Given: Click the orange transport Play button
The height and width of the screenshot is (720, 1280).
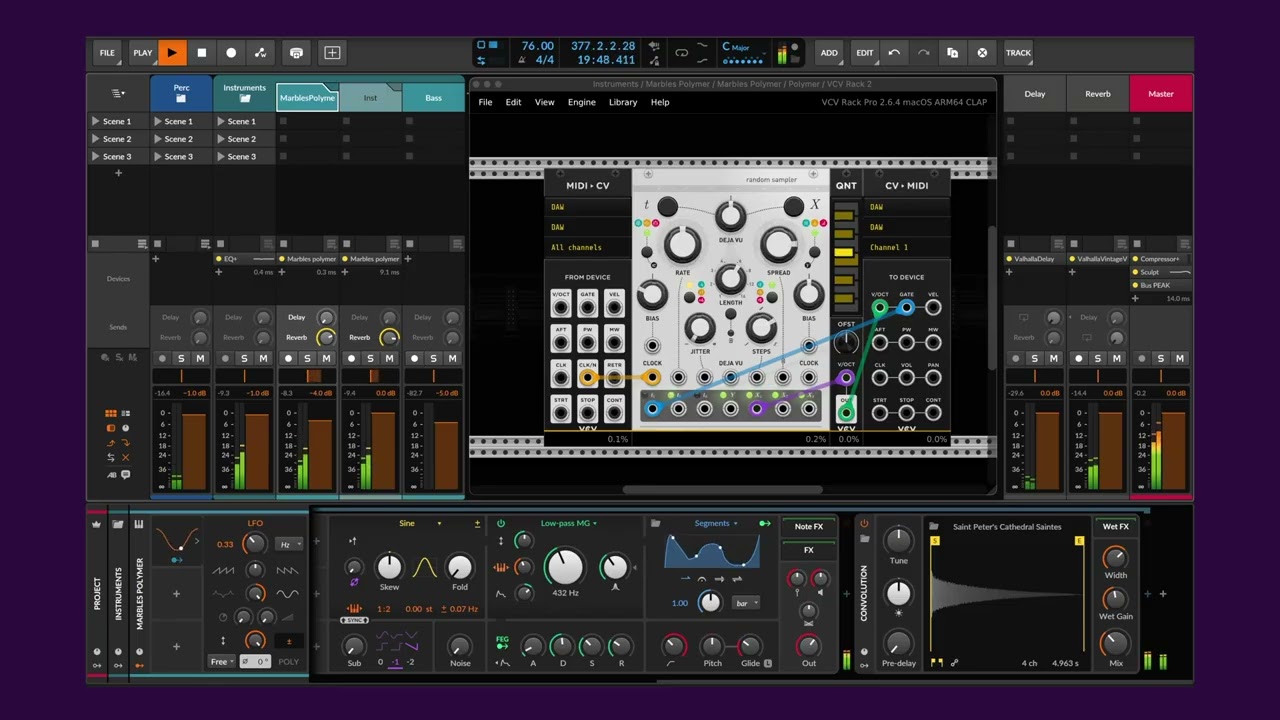Looking at the screenshot, I should pos(172,53).
